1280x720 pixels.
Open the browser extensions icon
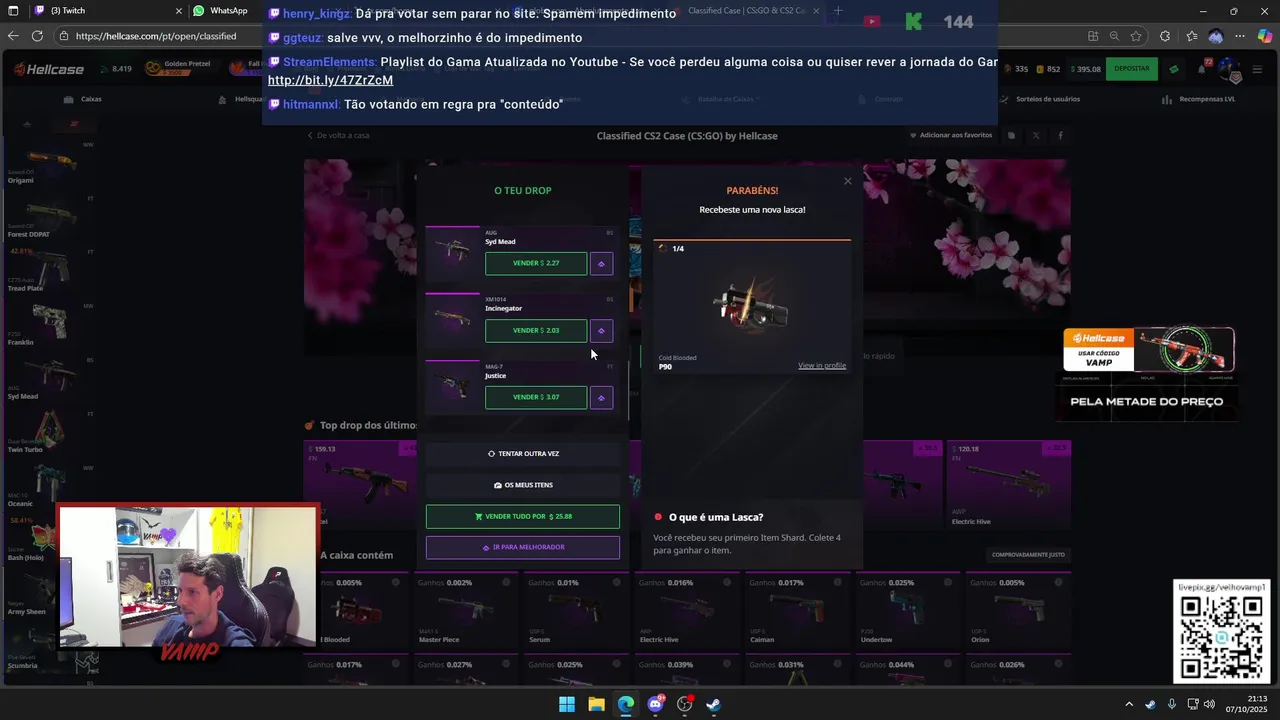tap(1165, 36)
